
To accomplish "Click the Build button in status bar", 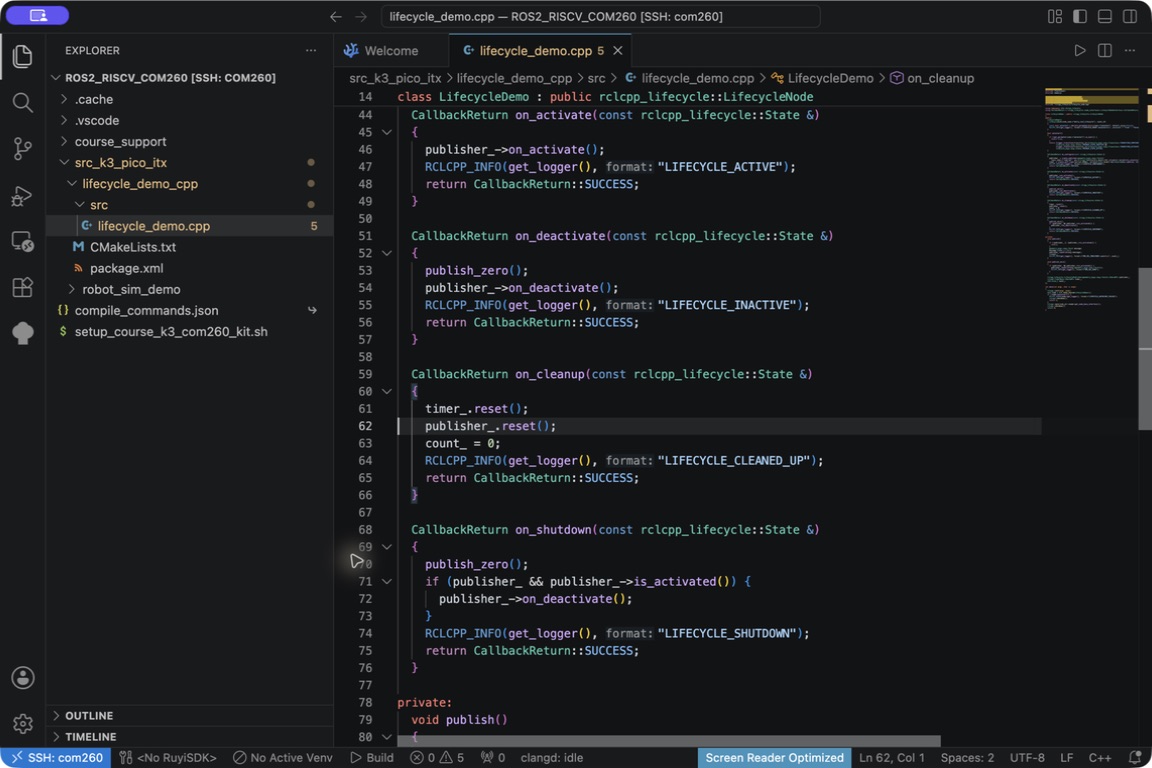I will [x=372, y=758].
